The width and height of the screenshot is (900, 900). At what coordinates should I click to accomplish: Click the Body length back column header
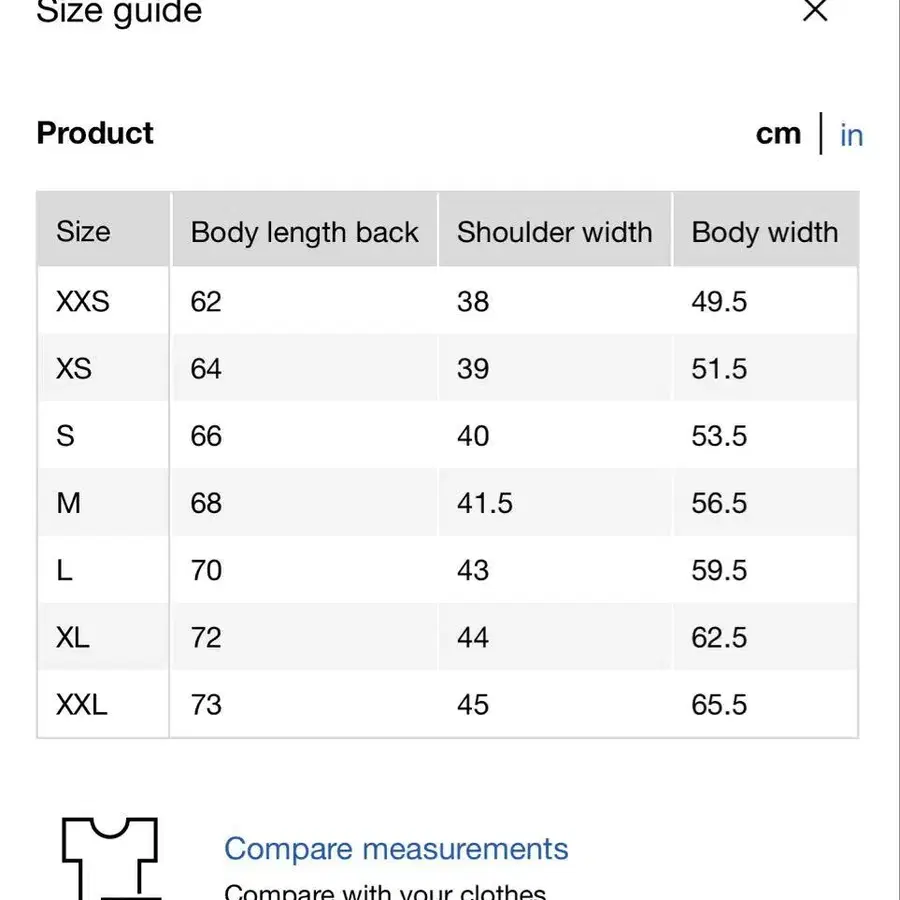click(x=304, y=232)
